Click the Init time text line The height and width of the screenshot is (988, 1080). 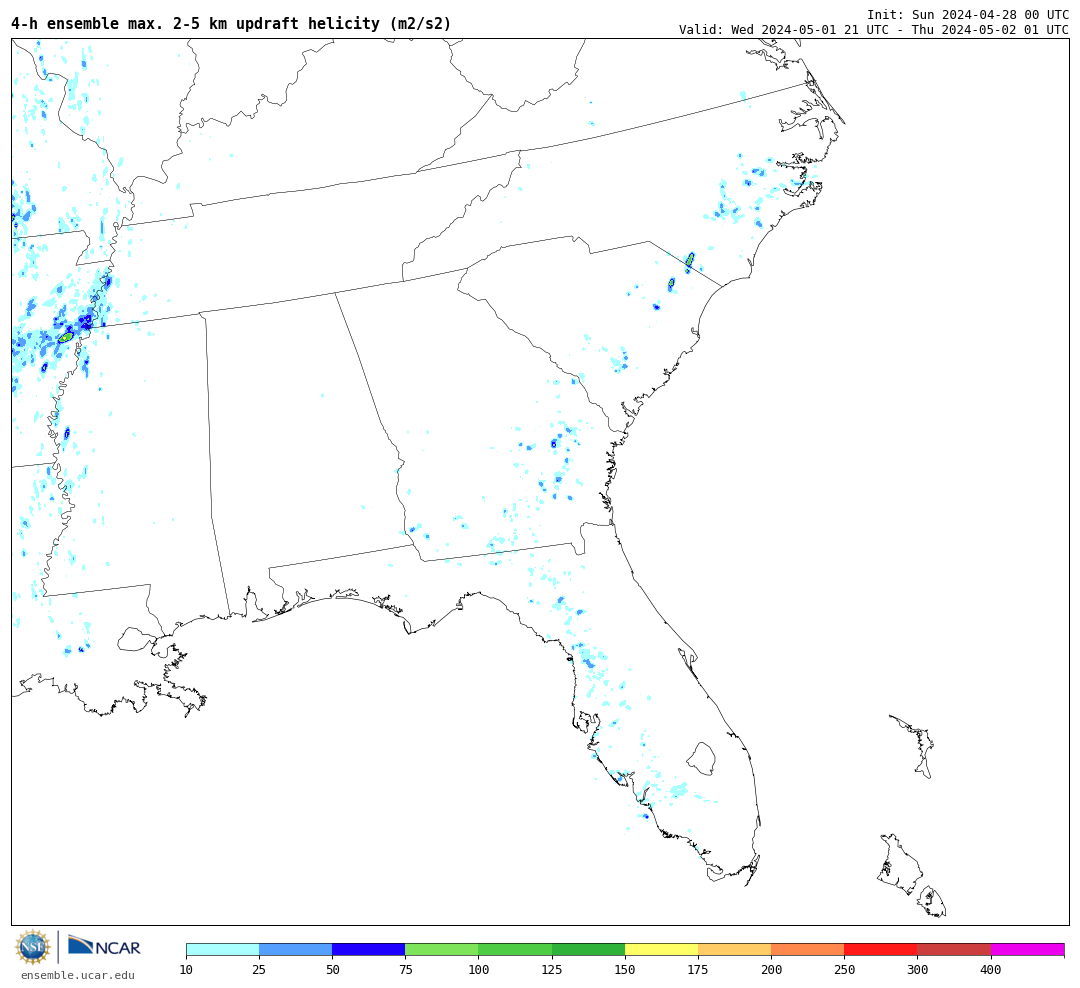click(968, 14)
